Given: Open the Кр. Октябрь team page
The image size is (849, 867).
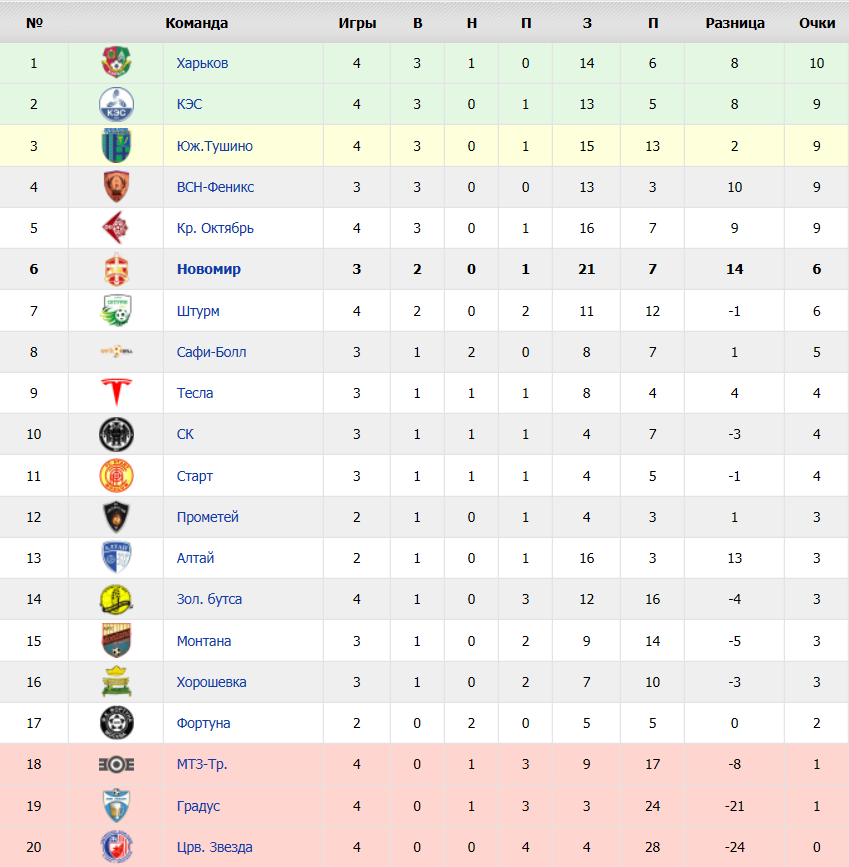Looking at the screenshot, I should [215, 228].
